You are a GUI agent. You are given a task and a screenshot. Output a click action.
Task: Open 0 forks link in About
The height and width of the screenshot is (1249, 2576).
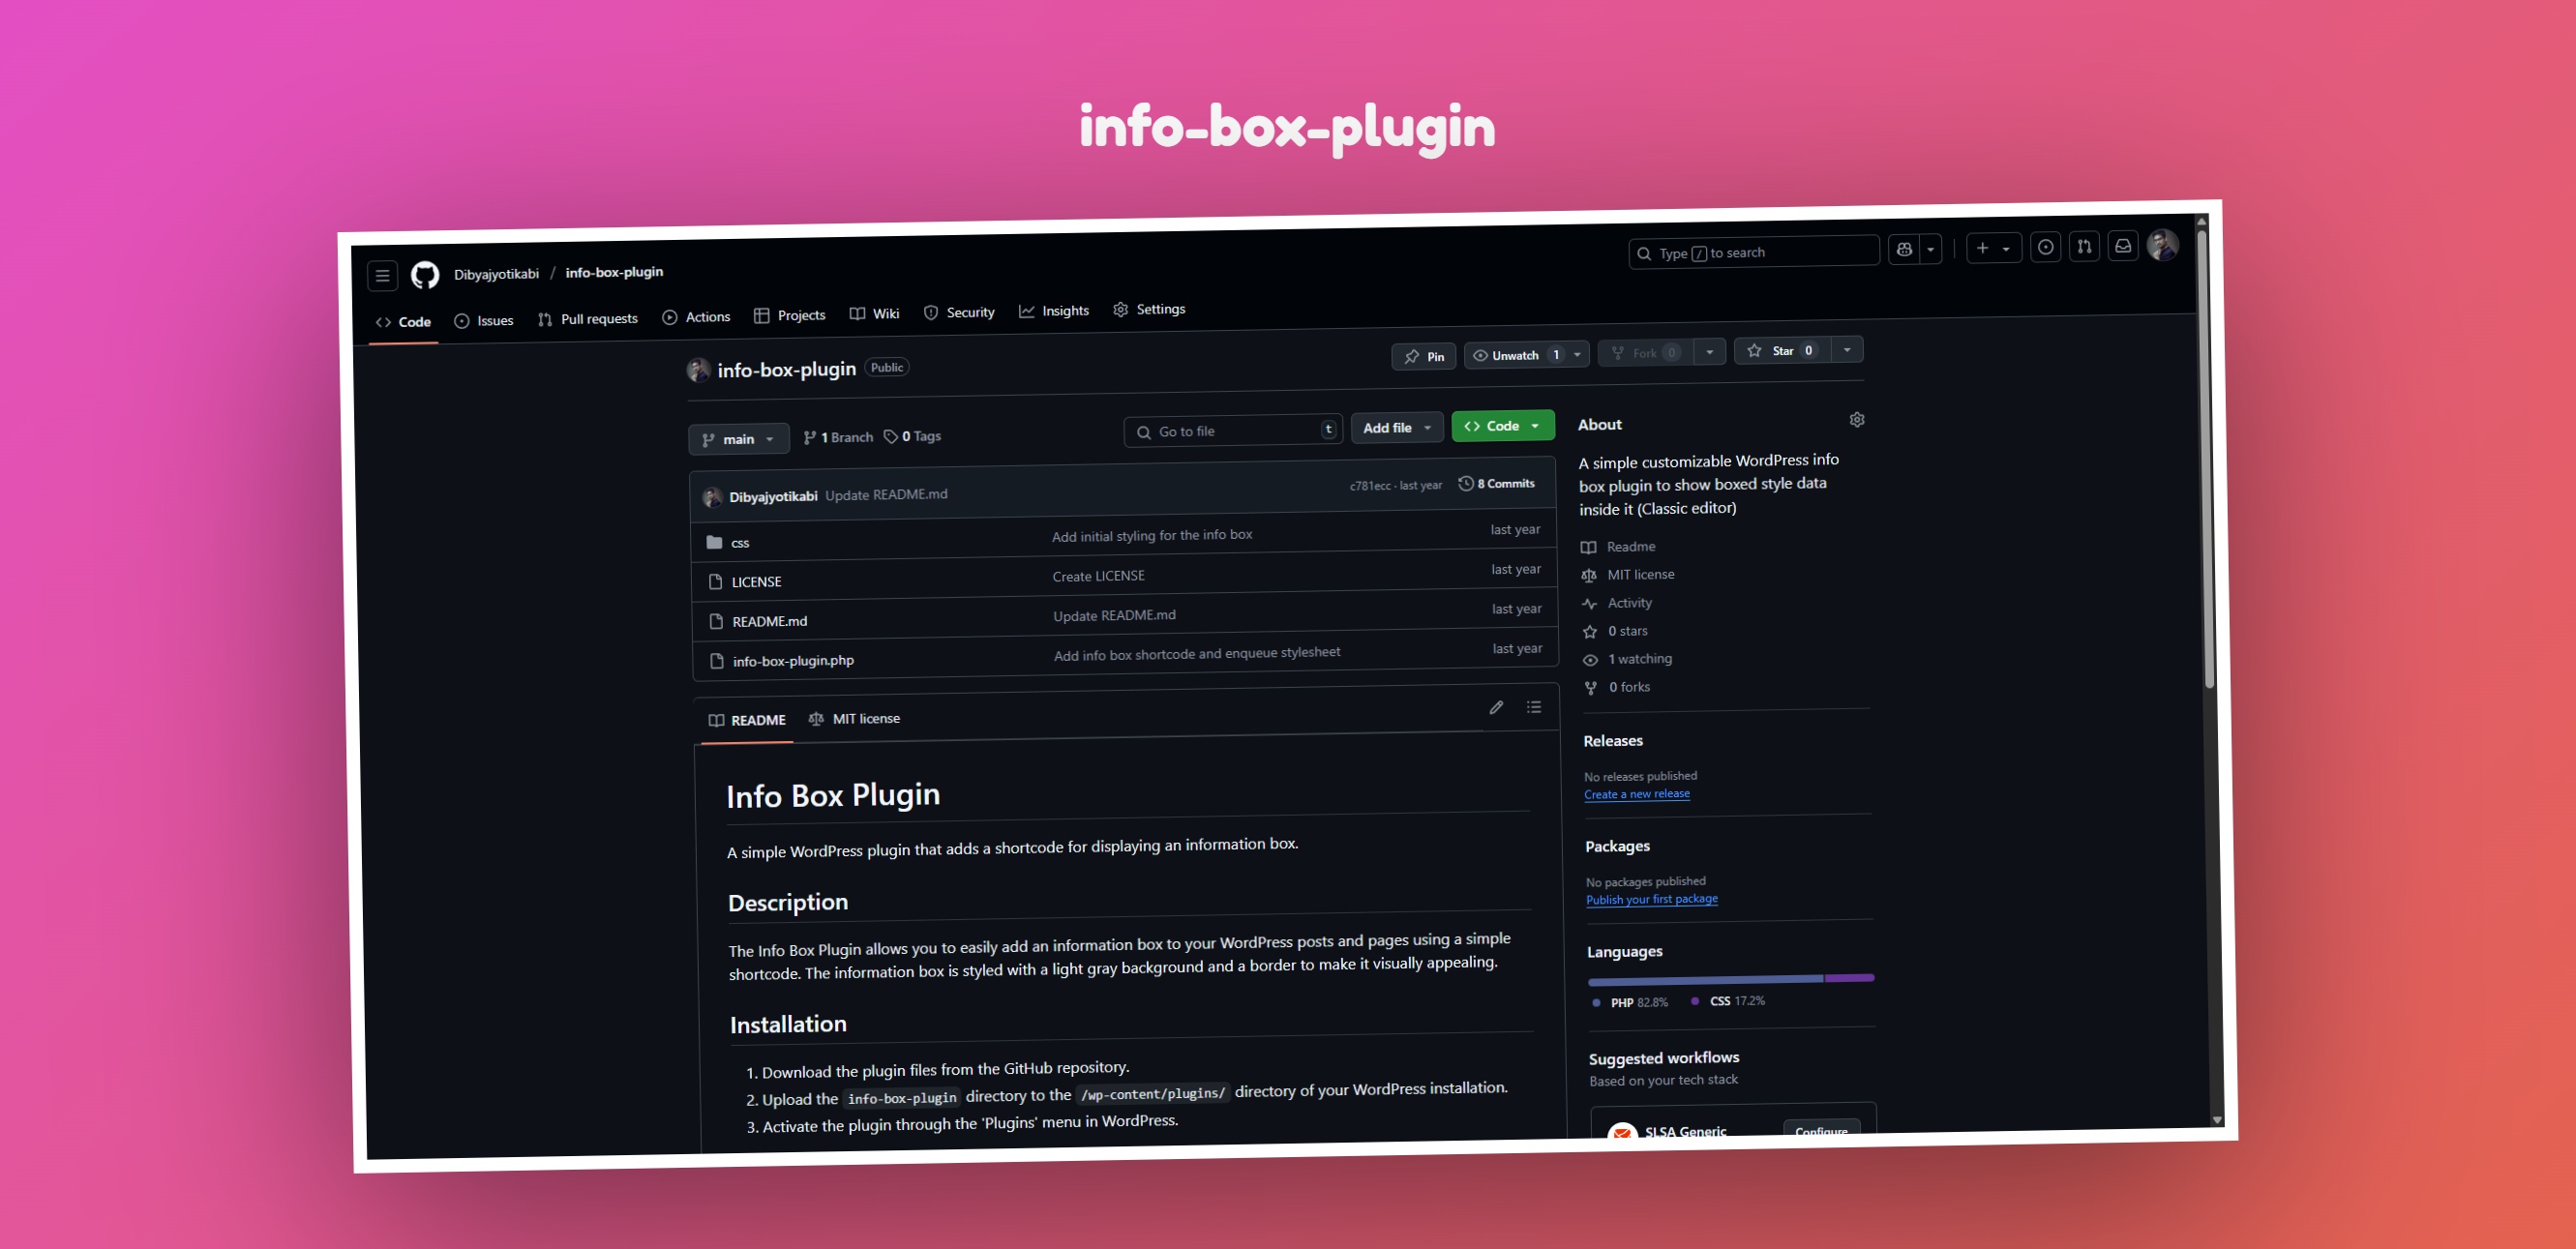[x=1618, y=687]
